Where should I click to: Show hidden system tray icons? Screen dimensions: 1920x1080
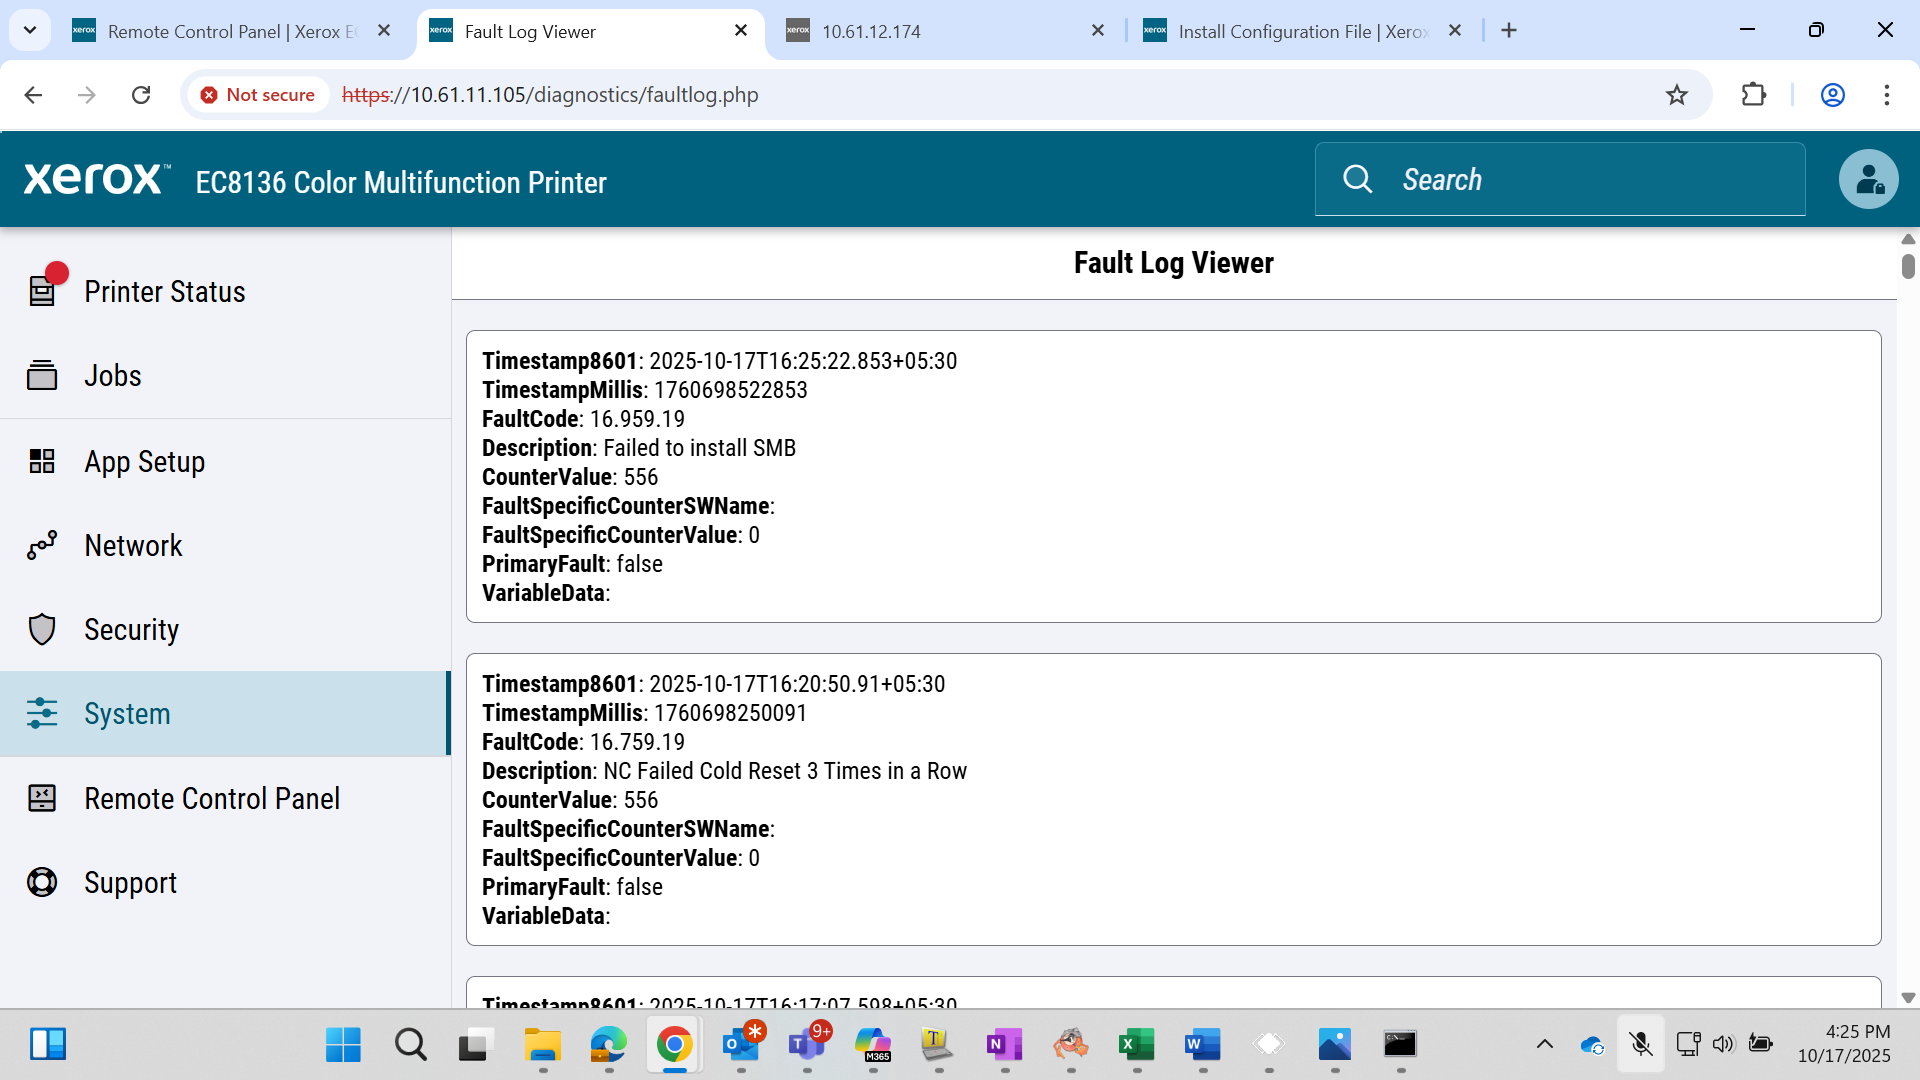(1545, 1044)
